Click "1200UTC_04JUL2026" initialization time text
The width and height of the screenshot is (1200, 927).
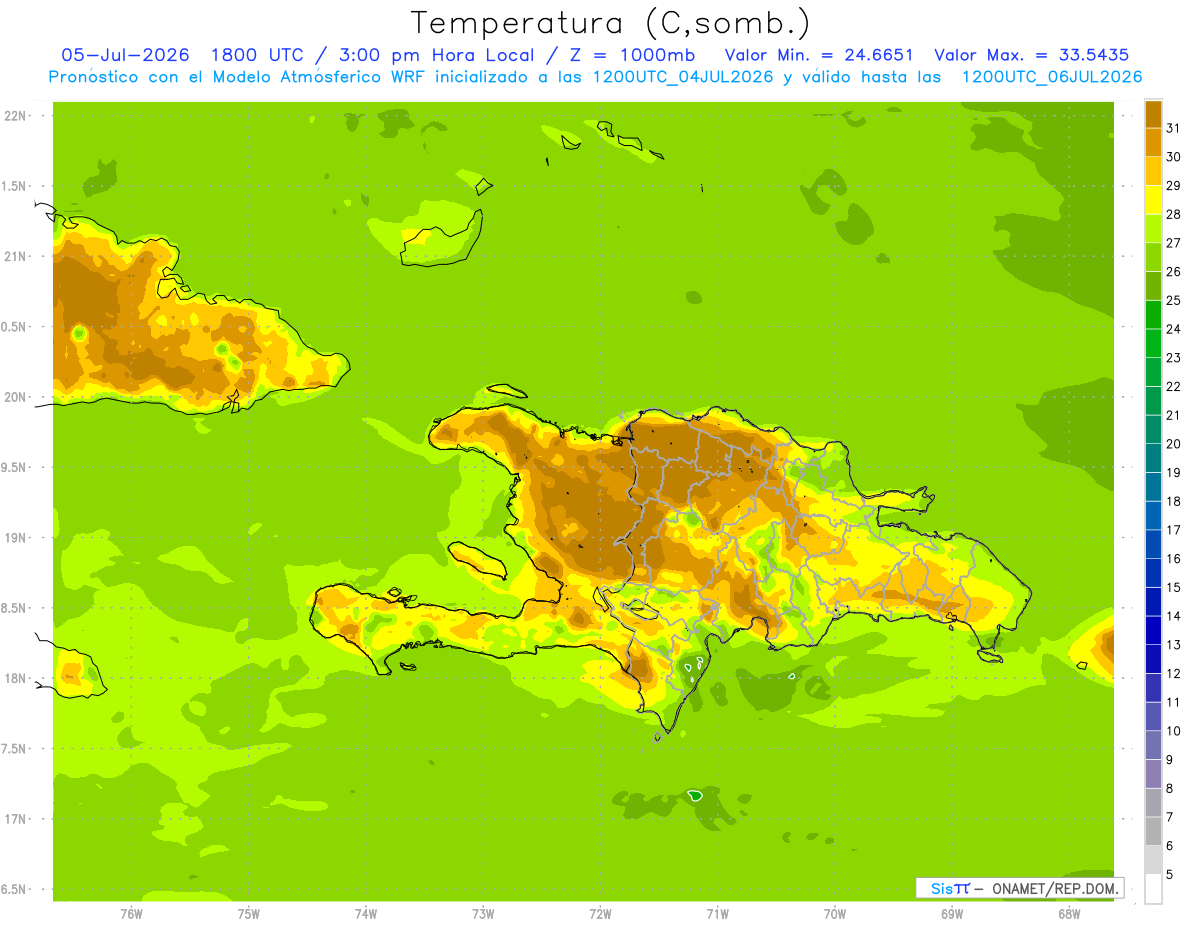(683, 77)
